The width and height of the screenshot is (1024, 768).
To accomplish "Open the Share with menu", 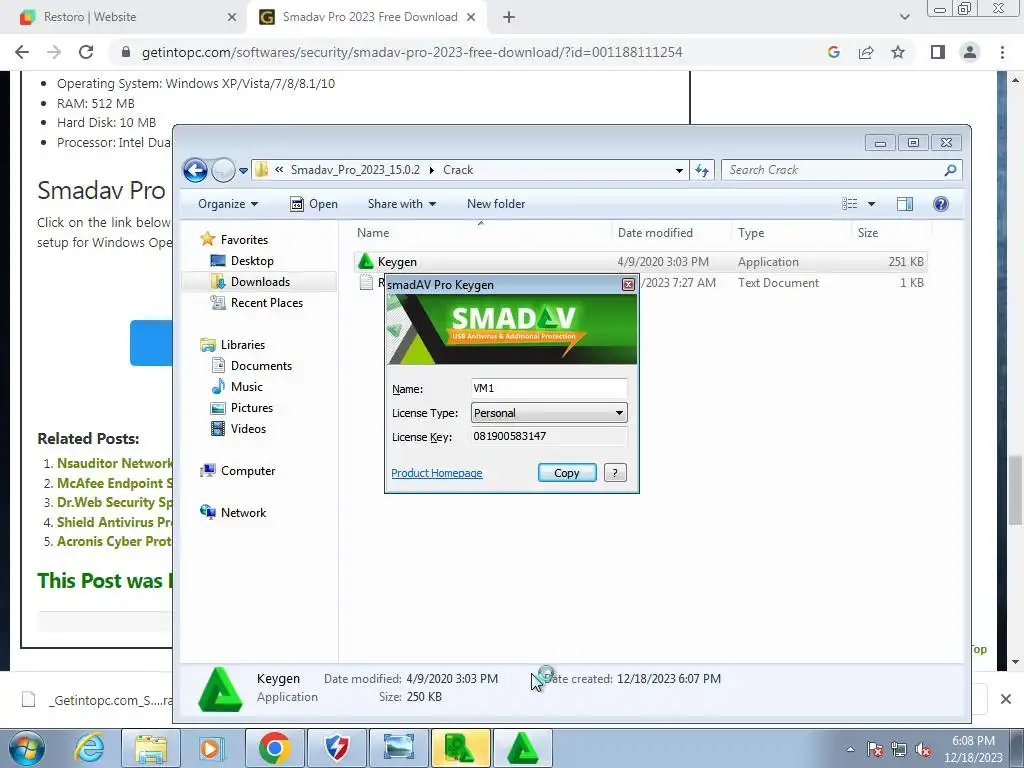I will pos(402,204).
